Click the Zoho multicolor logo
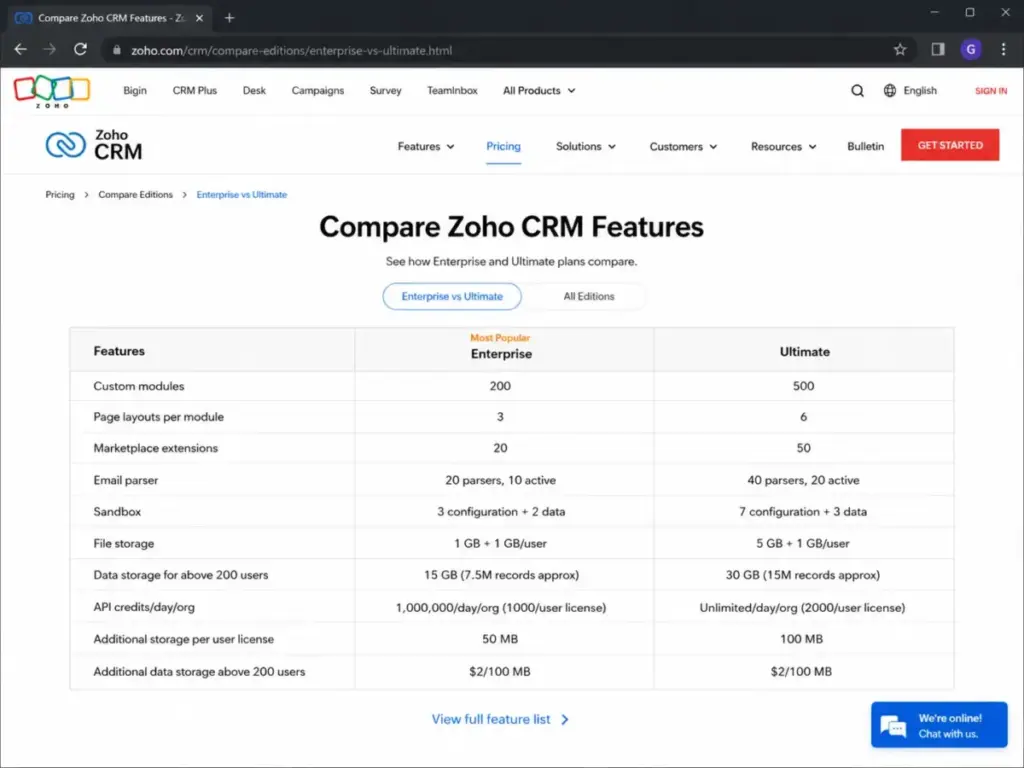 tap(52, 91)
